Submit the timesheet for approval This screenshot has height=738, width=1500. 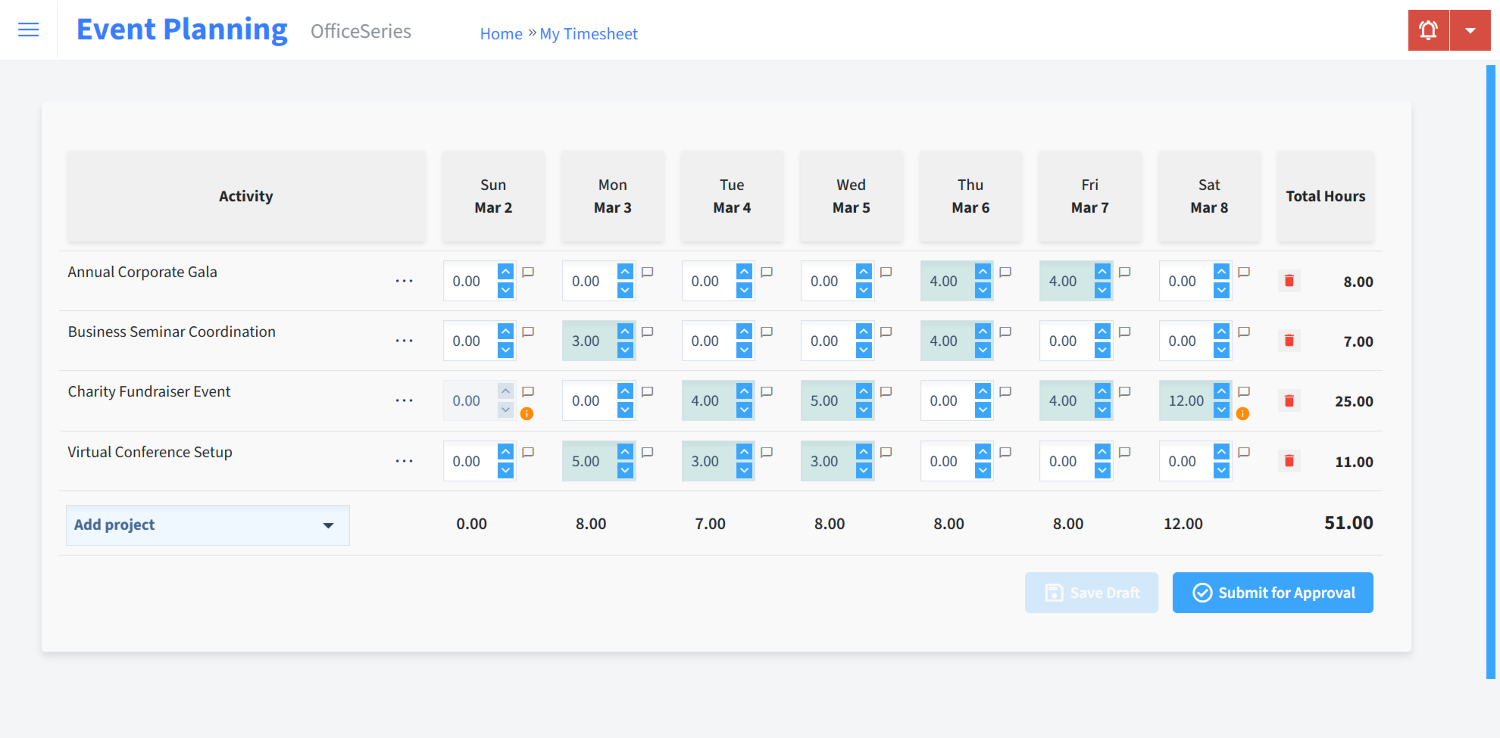(1272, 592)
